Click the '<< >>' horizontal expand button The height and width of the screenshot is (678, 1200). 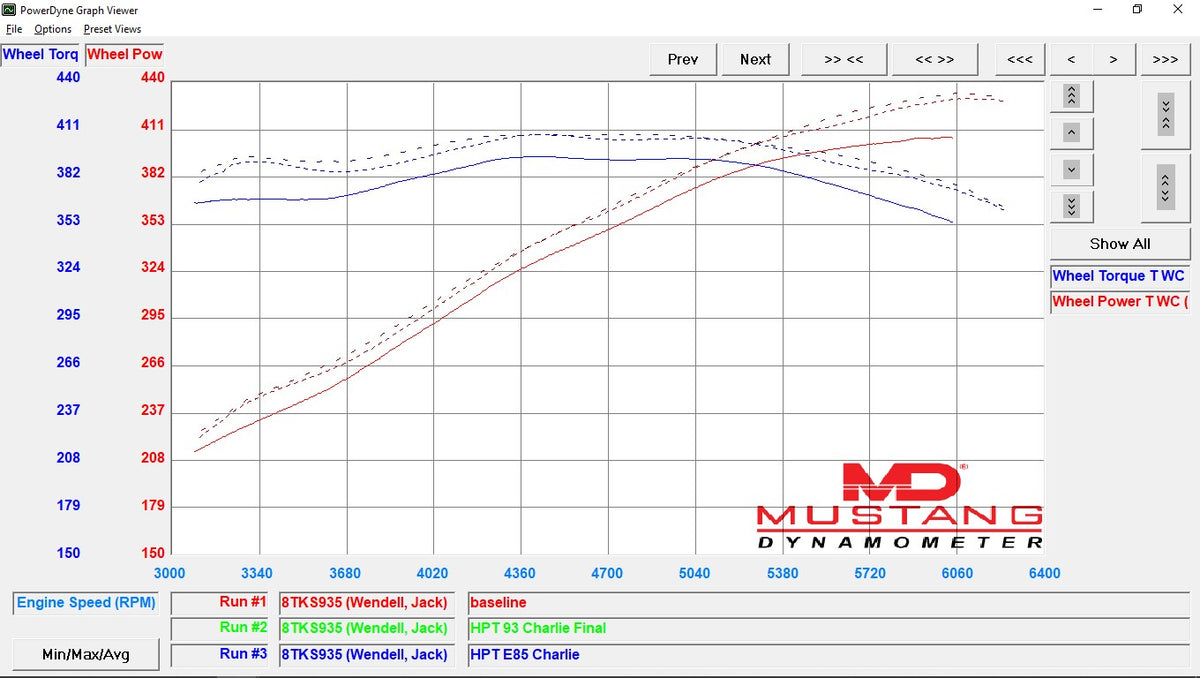click(935, 59)
